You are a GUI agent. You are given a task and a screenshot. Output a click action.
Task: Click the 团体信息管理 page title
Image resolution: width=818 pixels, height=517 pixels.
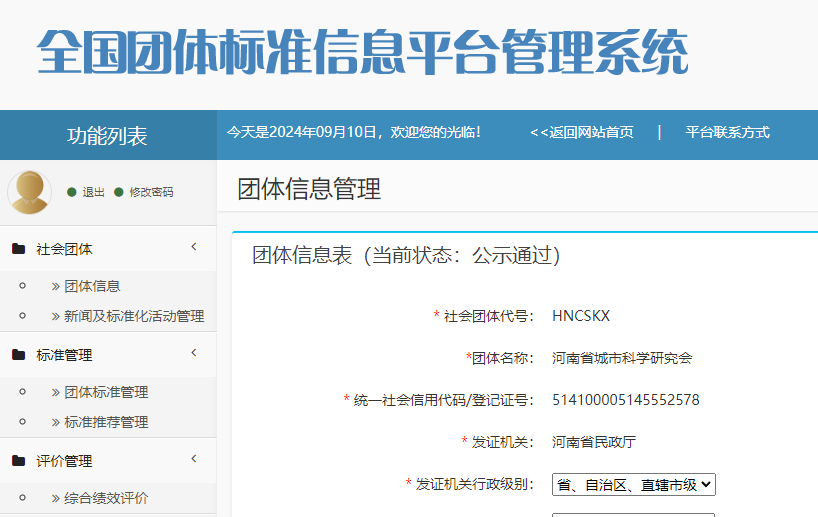point(309,189)
